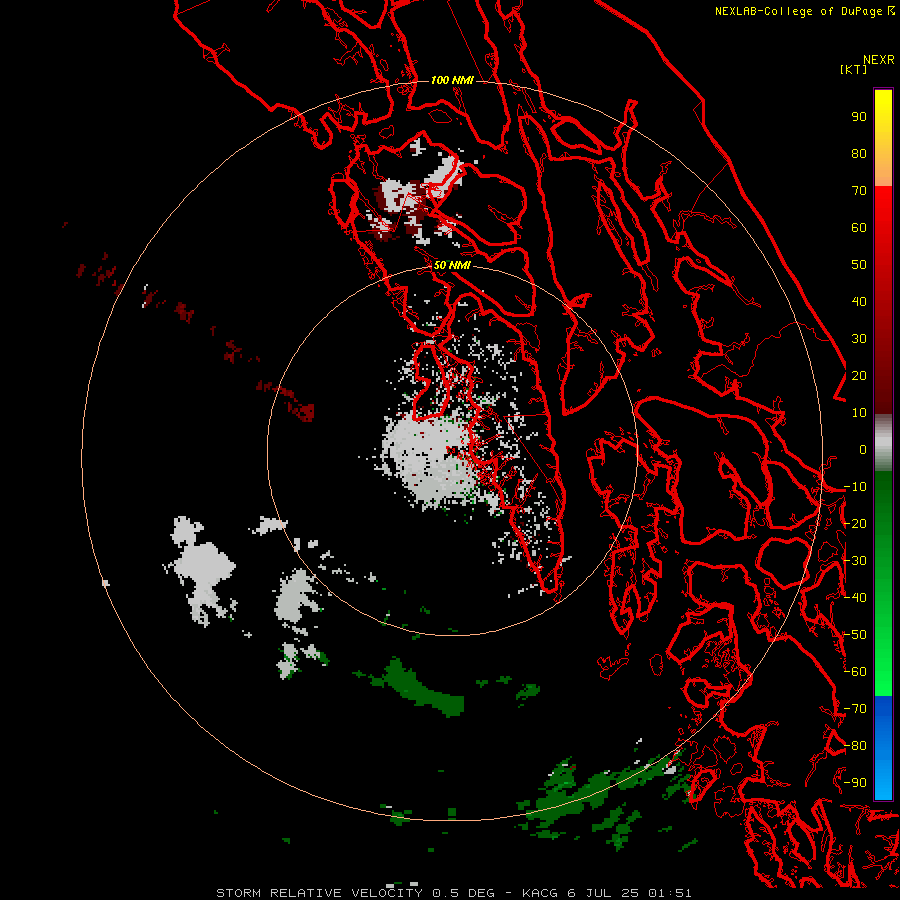This screenshot has width=900, height=900.
Task: Click the NEXR label above the scale
Action: pyautogui.click(x=879, y=60)
